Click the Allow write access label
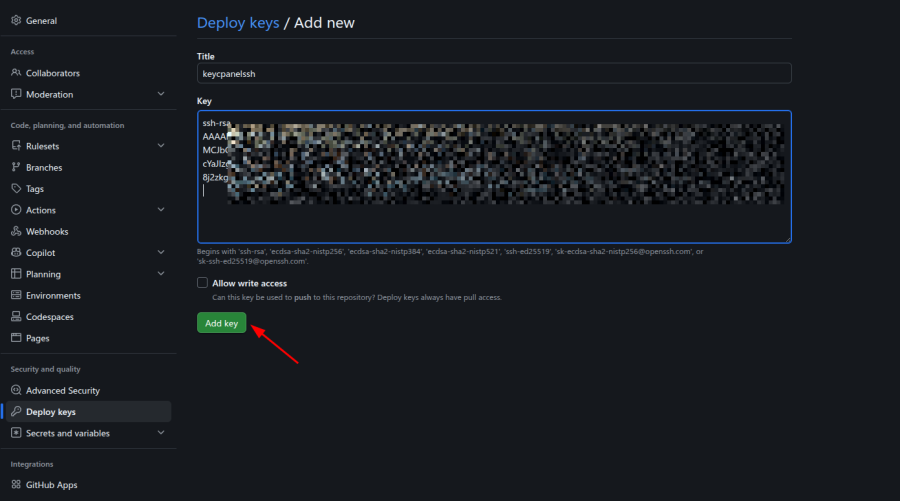 [250, 283]
